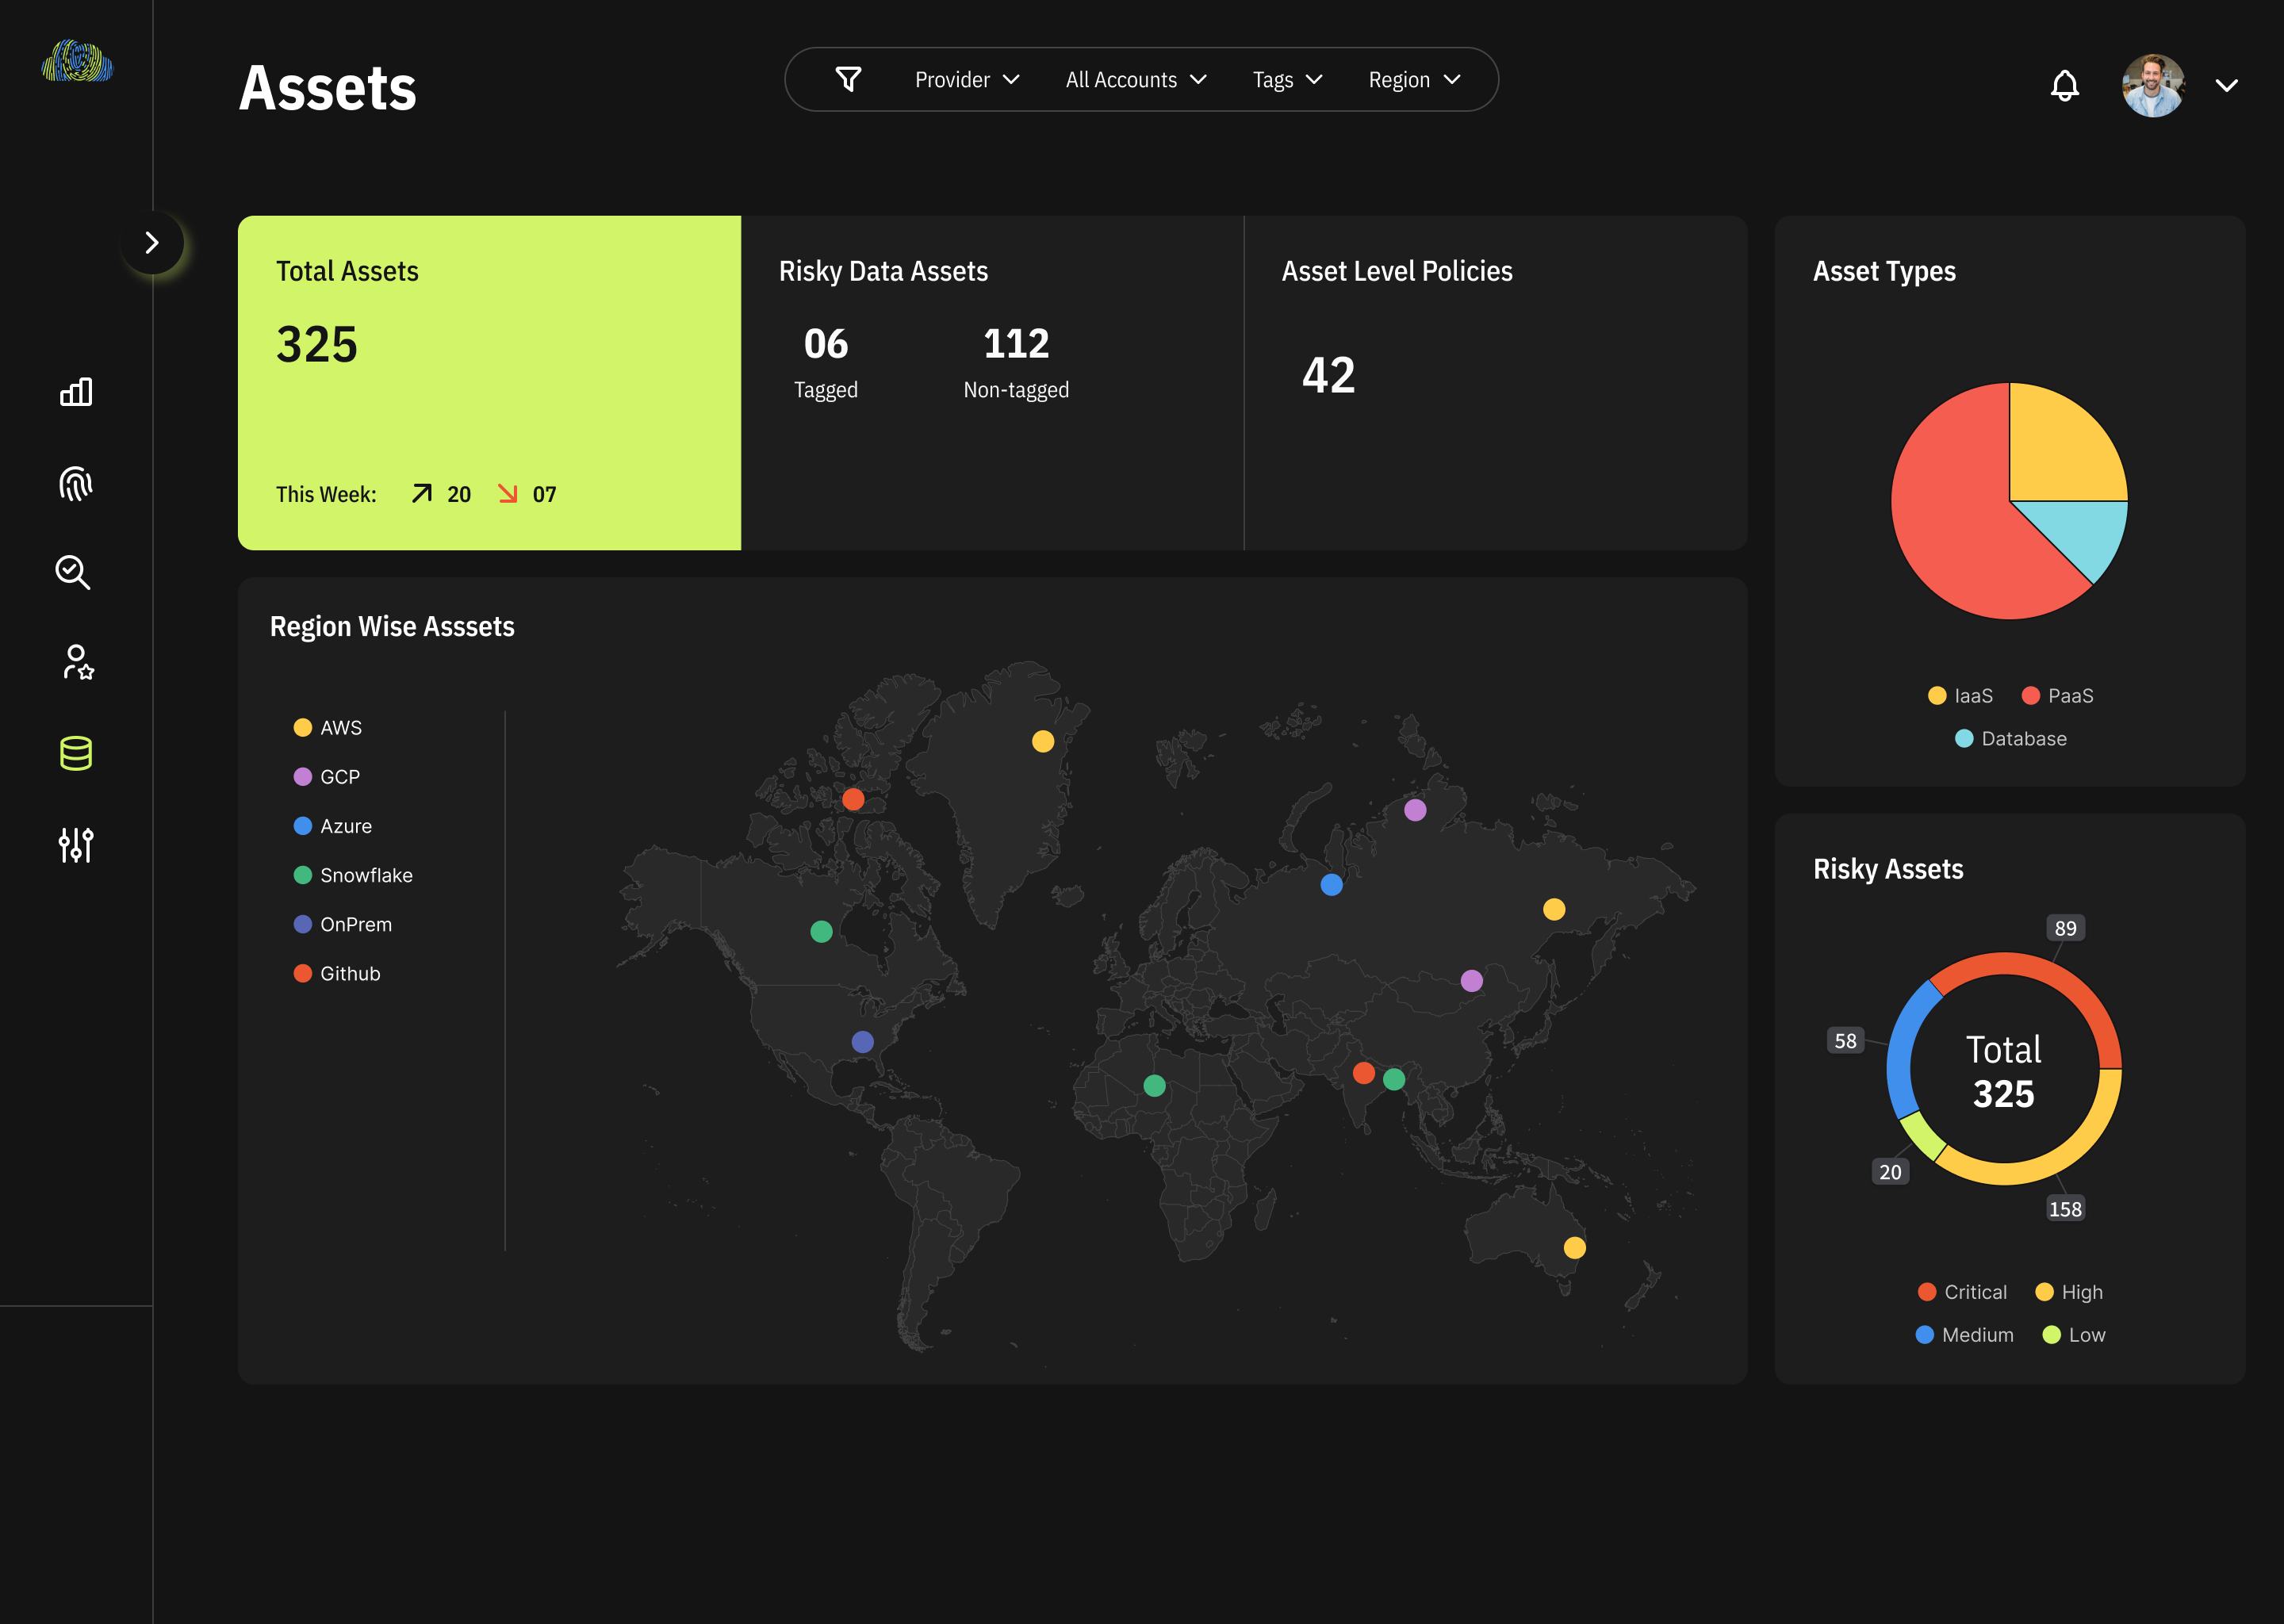Viewport: 2284px width, 1624px height.
Task: Toggle Azure in the map legend
Action: pyautogui.click(x=333, y=826)
